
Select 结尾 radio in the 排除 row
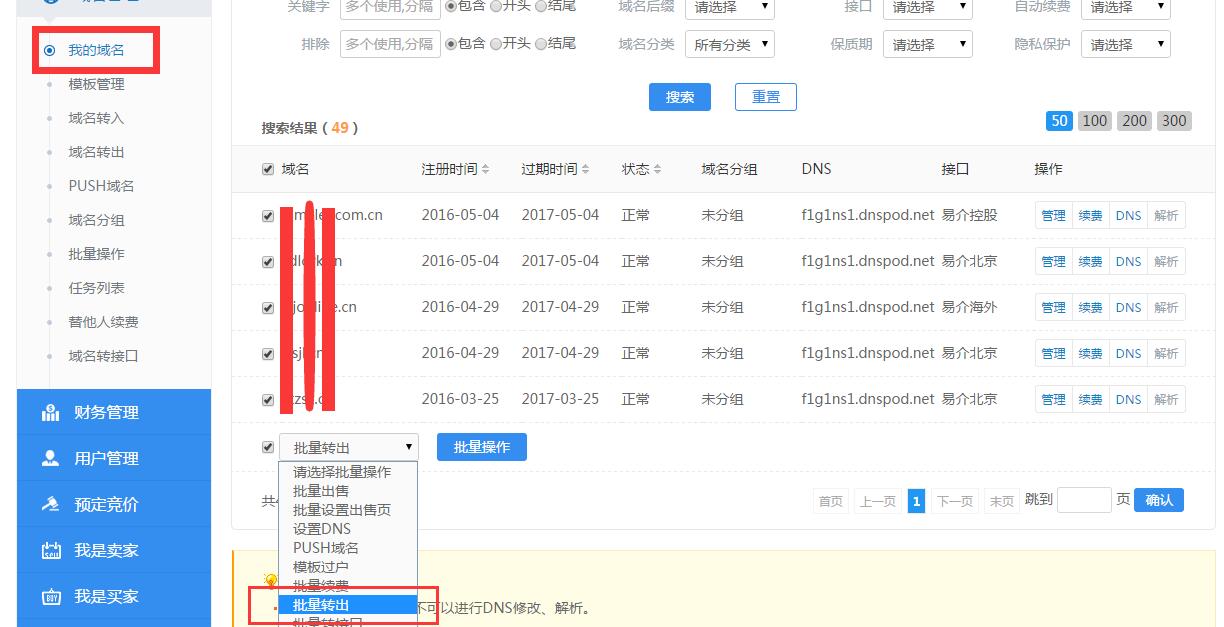541,44
